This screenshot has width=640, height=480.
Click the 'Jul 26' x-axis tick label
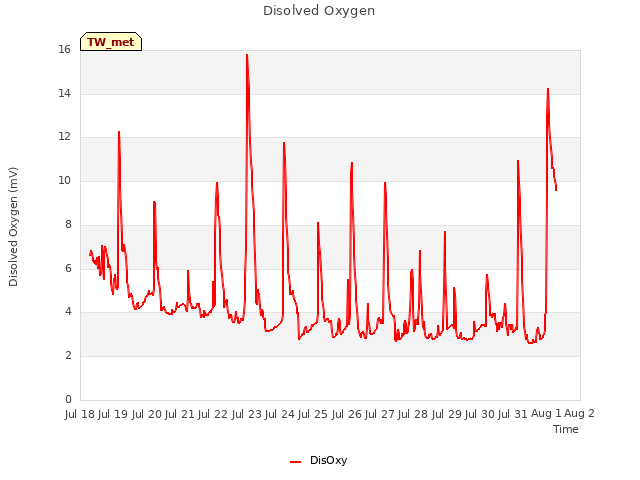tap(347, 414)
